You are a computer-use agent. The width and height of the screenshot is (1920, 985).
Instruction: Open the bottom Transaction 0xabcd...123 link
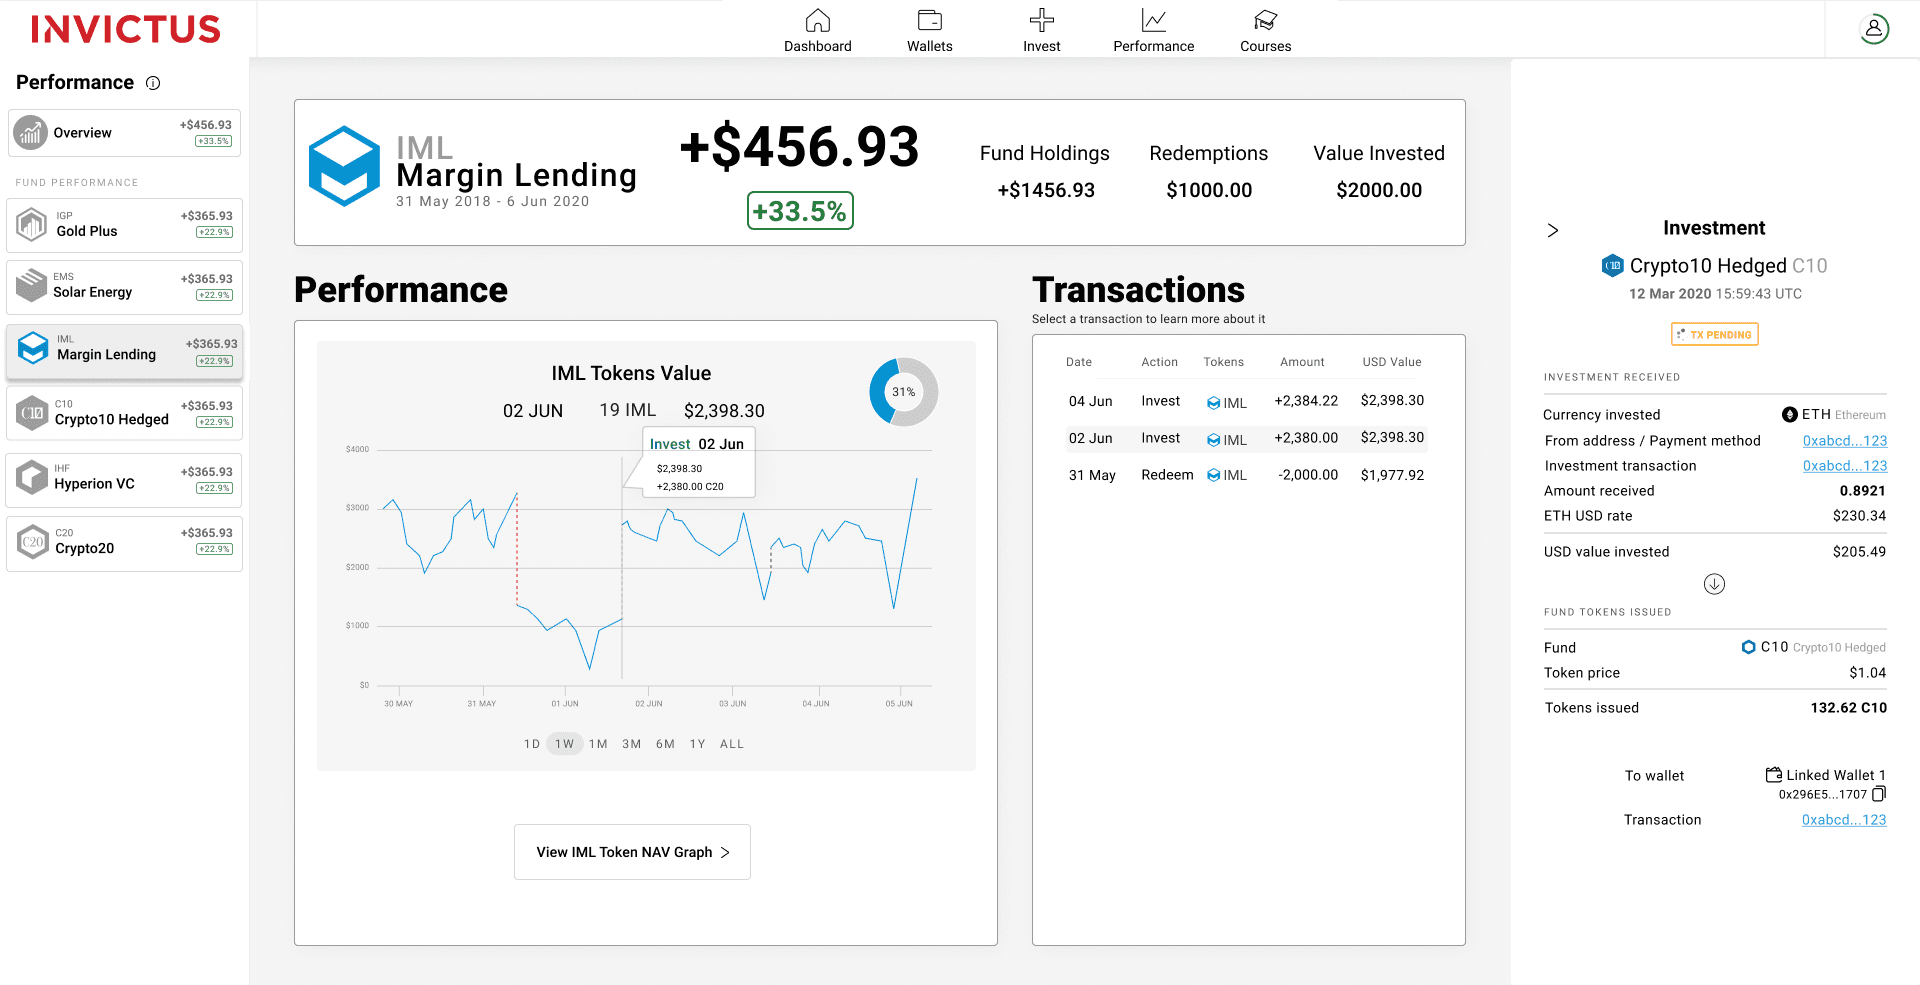1844,820
